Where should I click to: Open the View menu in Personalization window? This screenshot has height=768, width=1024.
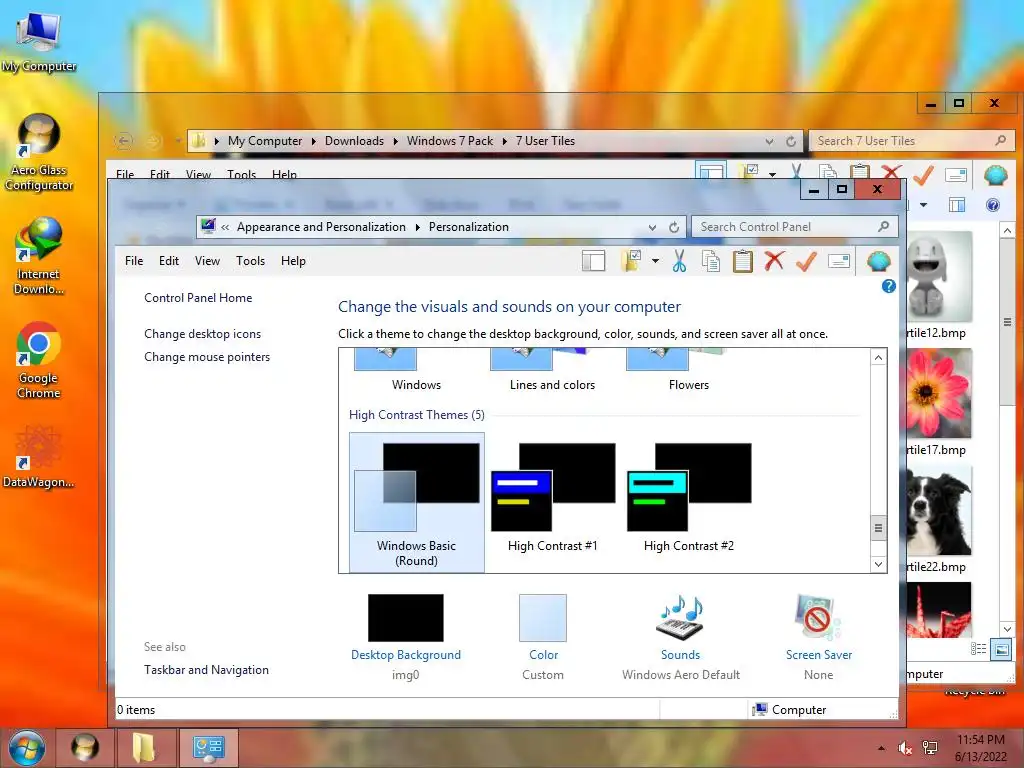pos(207,261)
